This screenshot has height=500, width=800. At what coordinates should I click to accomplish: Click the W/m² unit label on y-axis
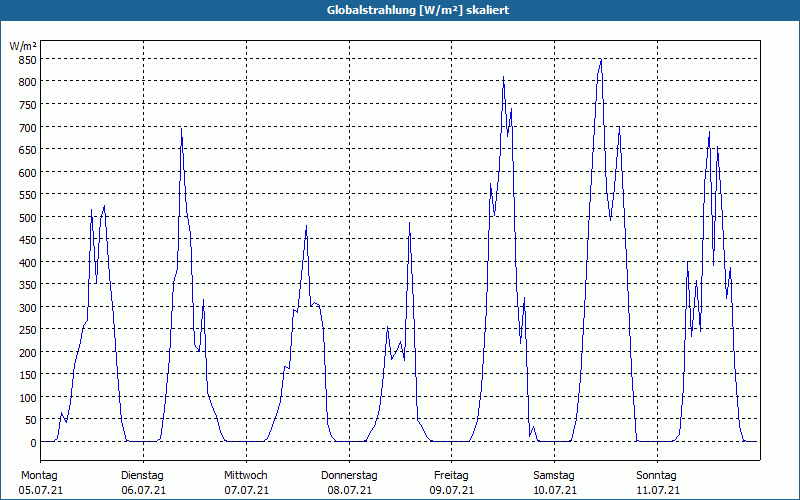point(23,46)
